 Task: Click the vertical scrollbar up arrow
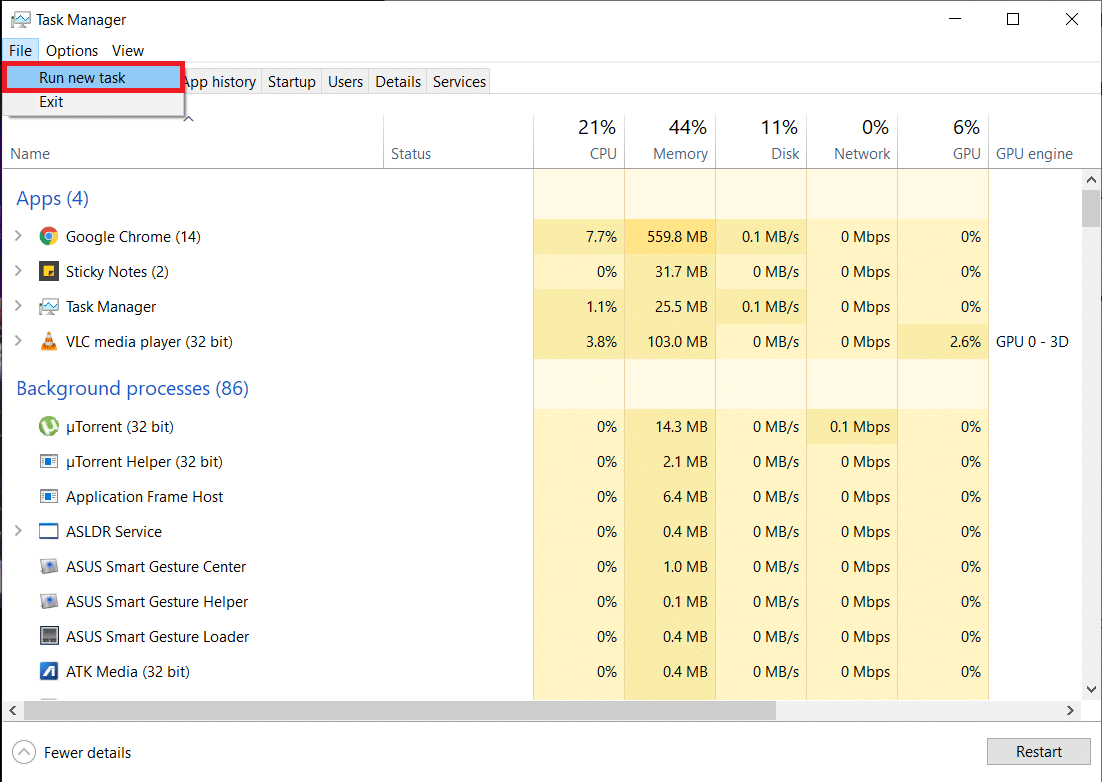(x=1091, y=180)
